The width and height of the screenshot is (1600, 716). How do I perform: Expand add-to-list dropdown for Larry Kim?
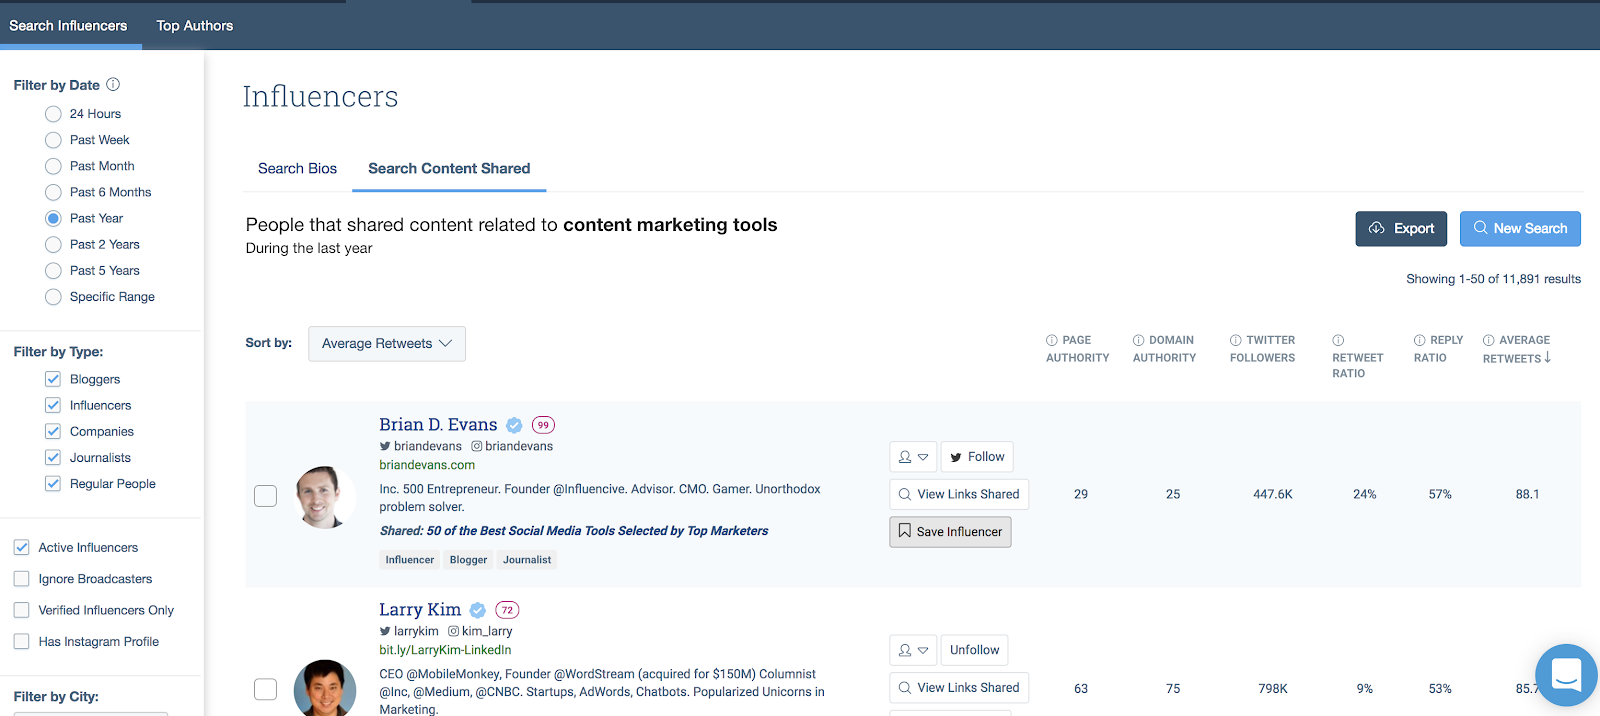tap(913, 650)
